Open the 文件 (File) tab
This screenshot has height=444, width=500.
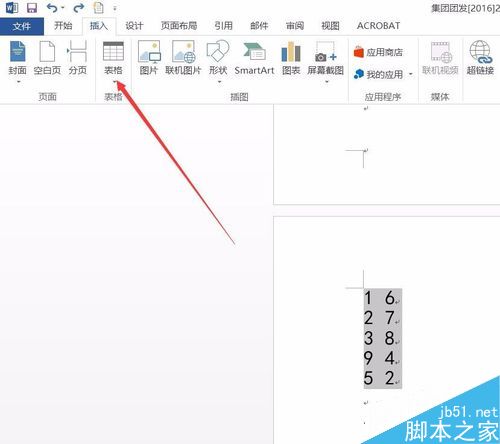22,26
